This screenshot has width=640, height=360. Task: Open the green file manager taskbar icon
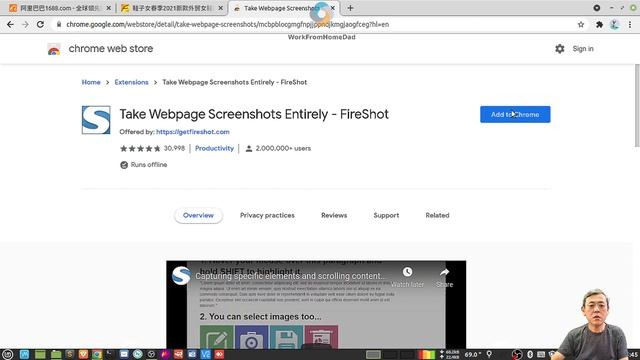pos(56,354)
